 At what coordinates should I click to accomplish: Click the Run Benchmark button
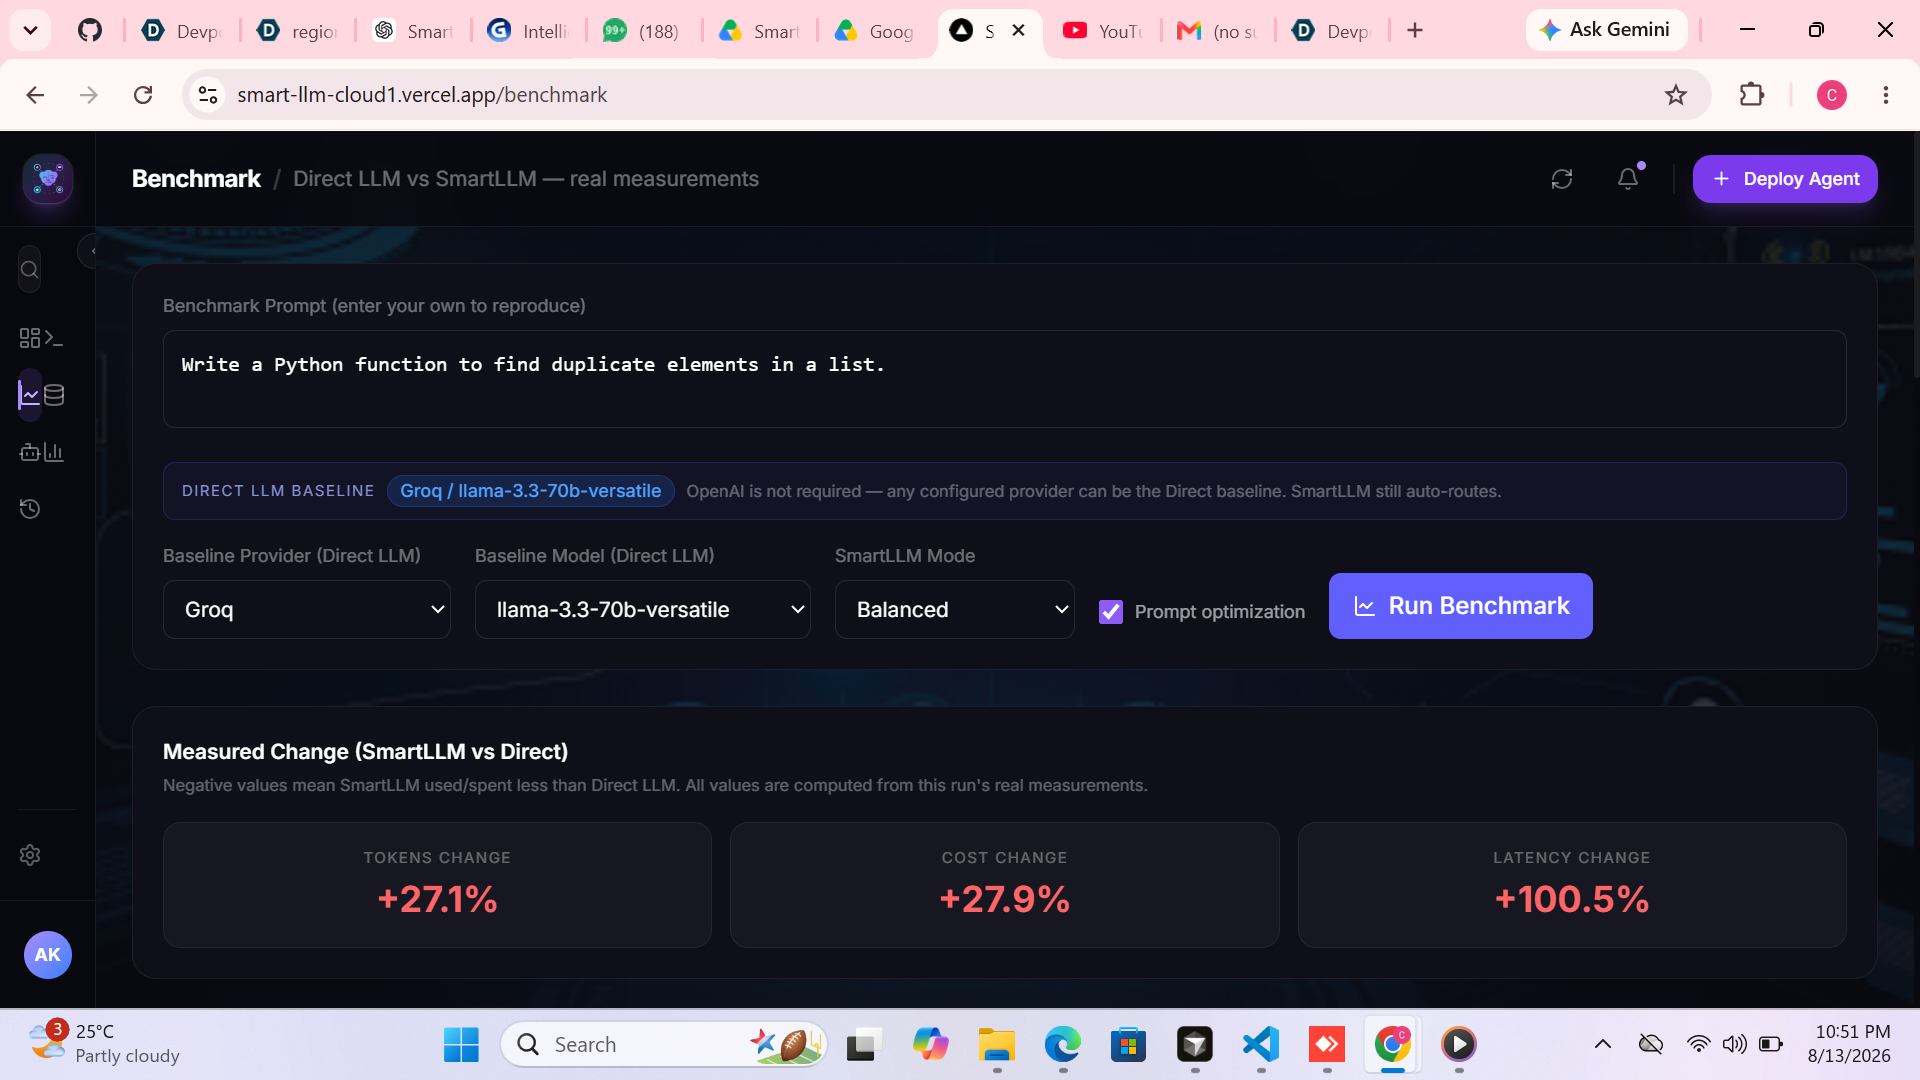1461,606
